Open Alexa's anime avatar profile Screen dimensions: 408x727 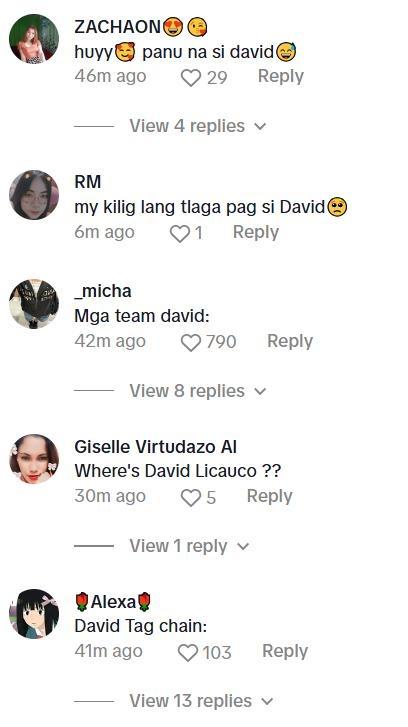[34, 614]
